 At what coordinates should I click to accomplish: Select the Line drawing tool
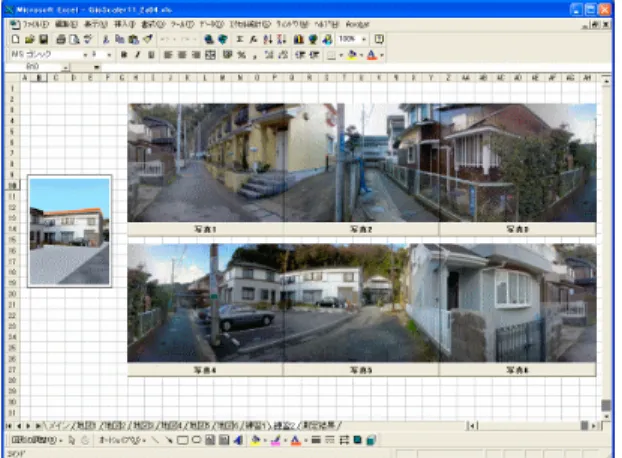(x=156, y=440)
